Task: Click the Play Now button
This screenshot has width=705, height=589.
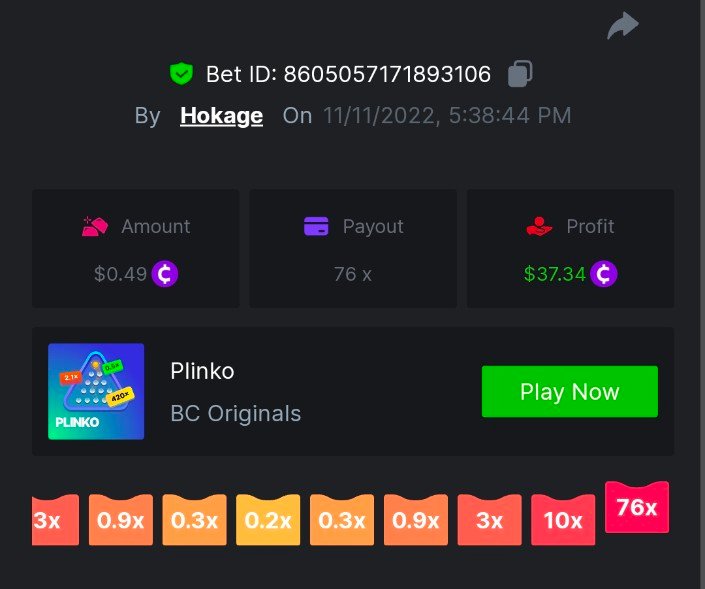Action: 570,392
